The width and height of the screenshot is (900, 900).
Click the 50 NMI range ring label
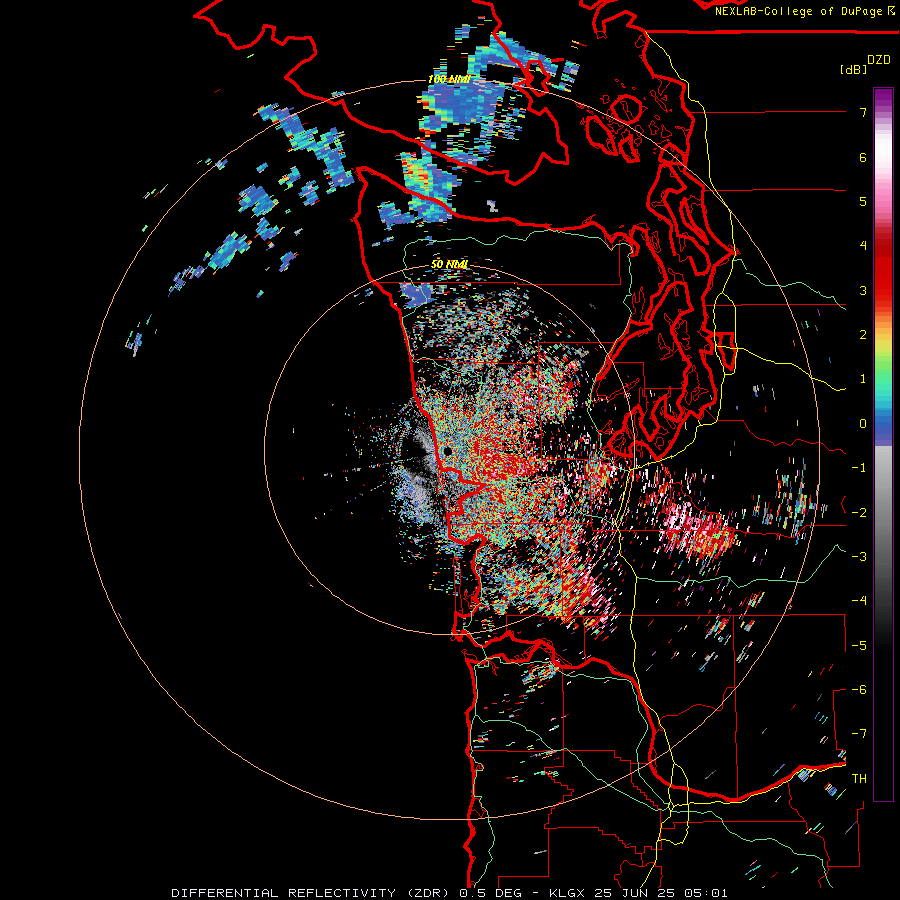449,264
